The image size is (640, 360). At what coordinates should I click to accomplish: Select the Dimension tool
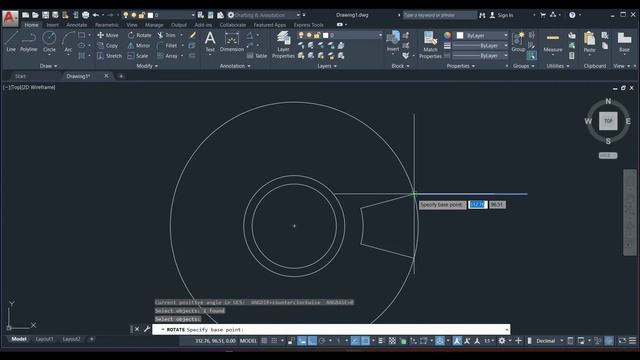tap(231, 42)
